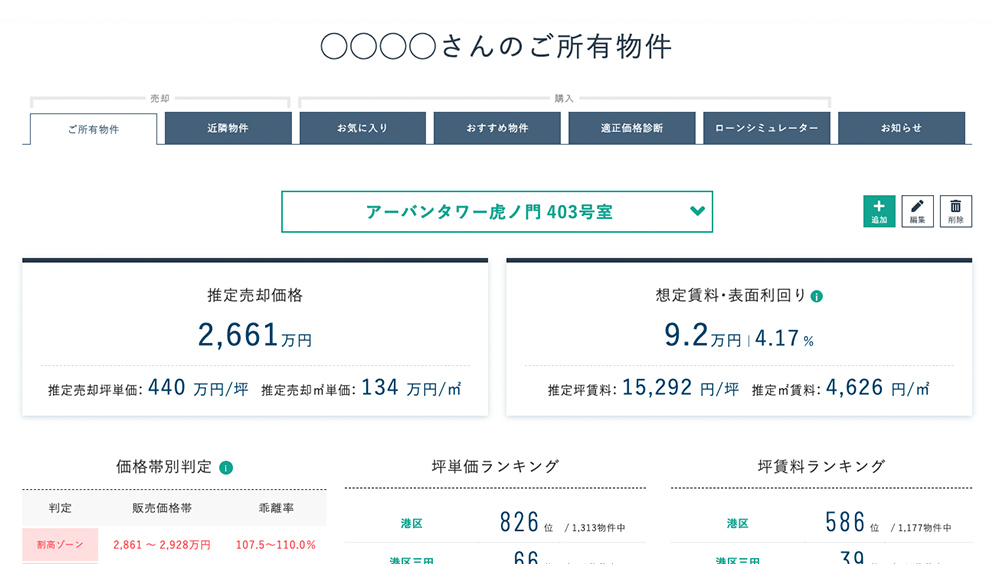Click the 9.2万円 estimated rent value
Viewport: 994px width, 564px height.
click(x=702, y=335)
